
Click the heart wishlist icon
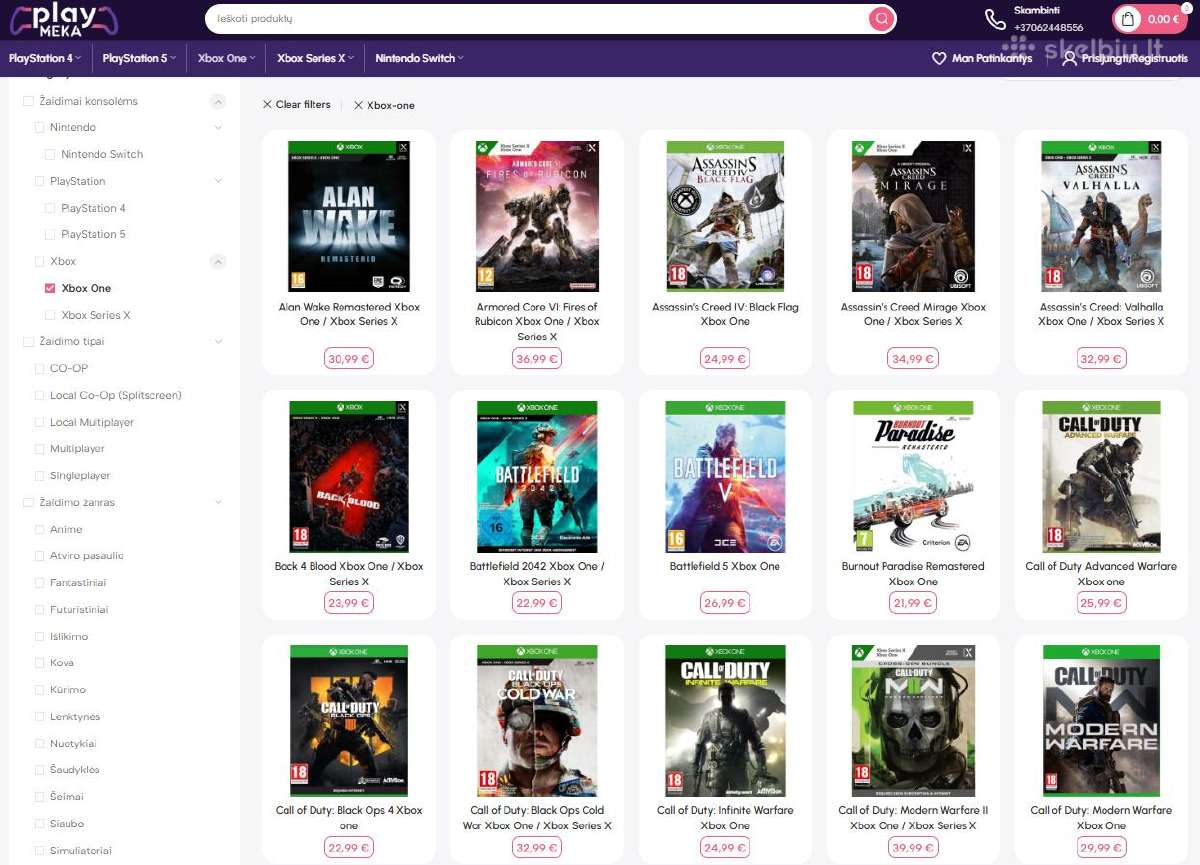coord(938,59)
